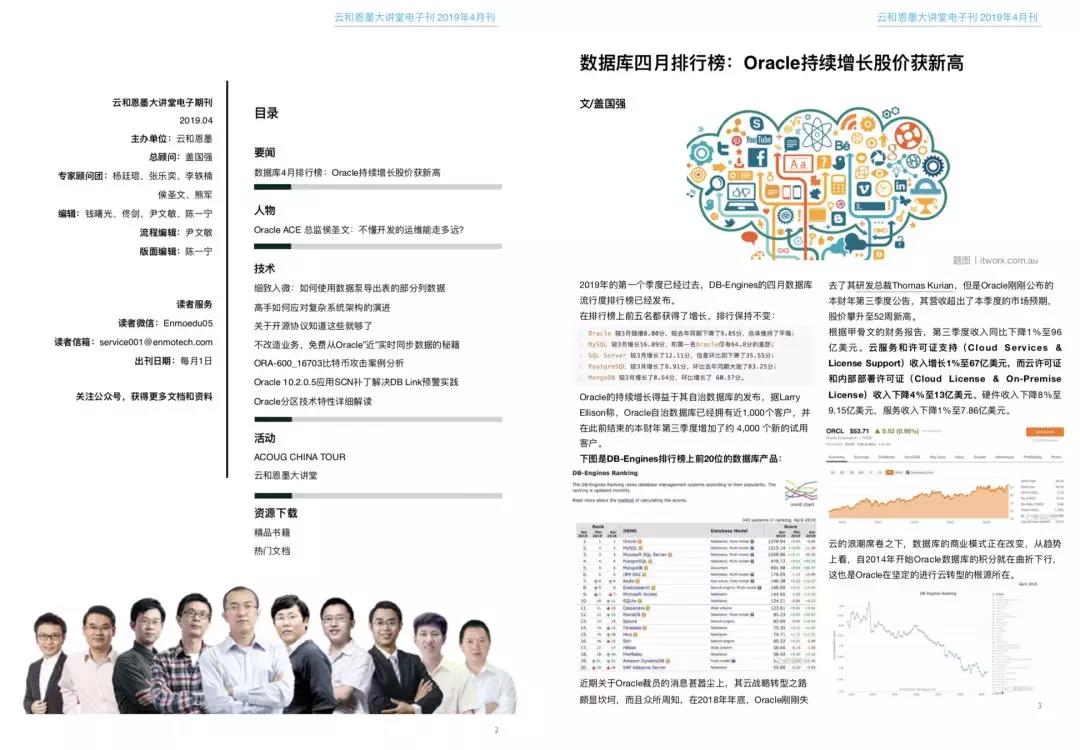
Task: Click the email service001@enmotech.com
Action: point(156,342)
